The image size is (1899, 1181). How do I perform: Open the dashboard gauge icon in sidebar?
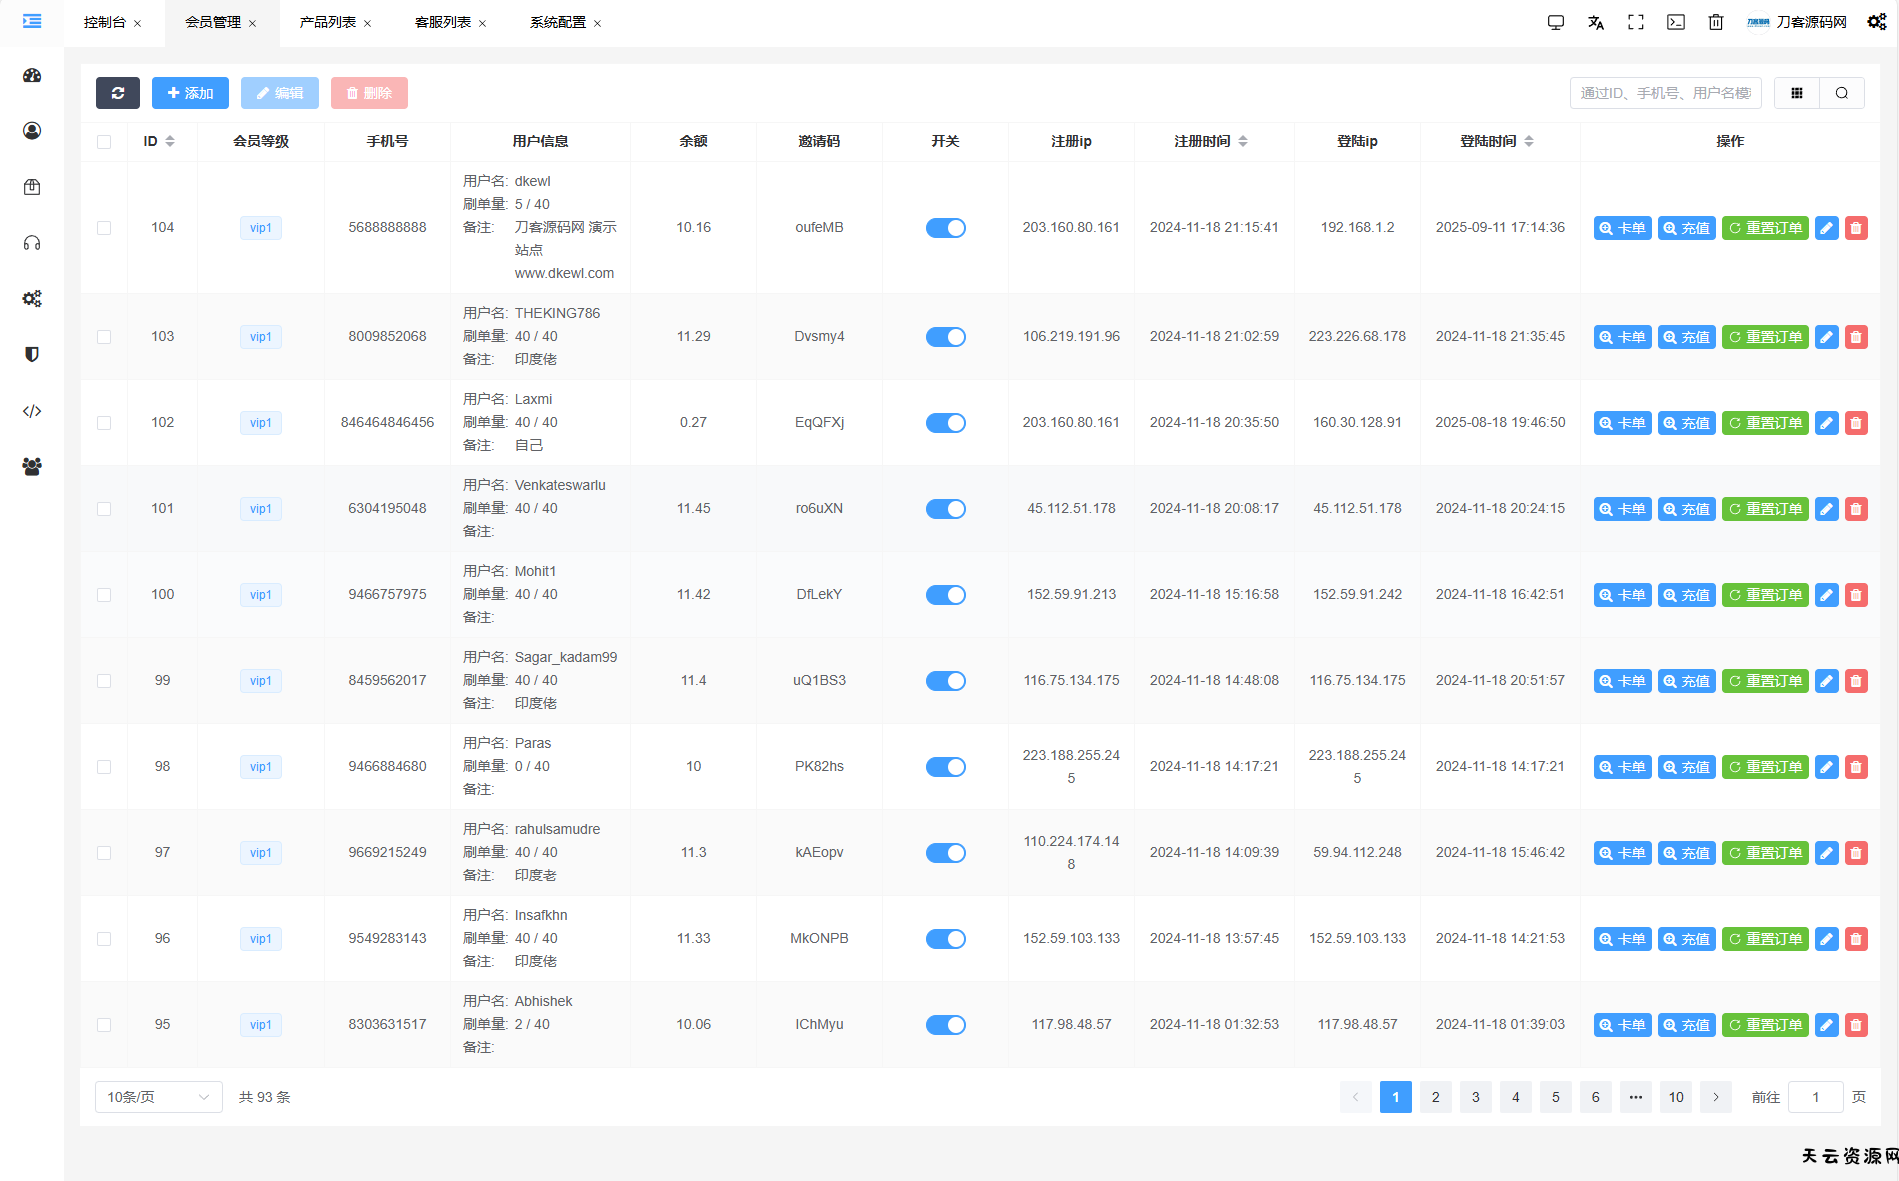point(32,75)
